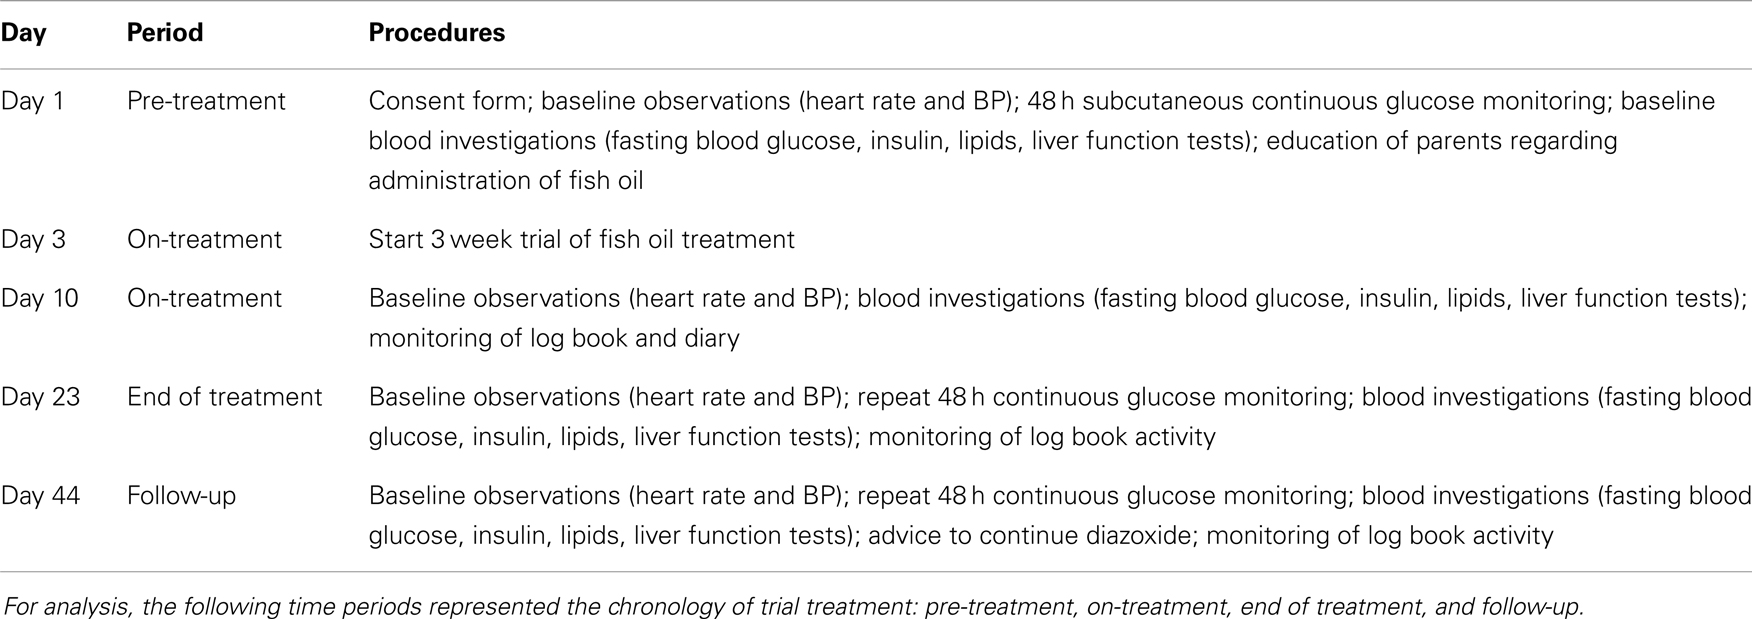Click the Pre-treatment period cell

[206, 101]
